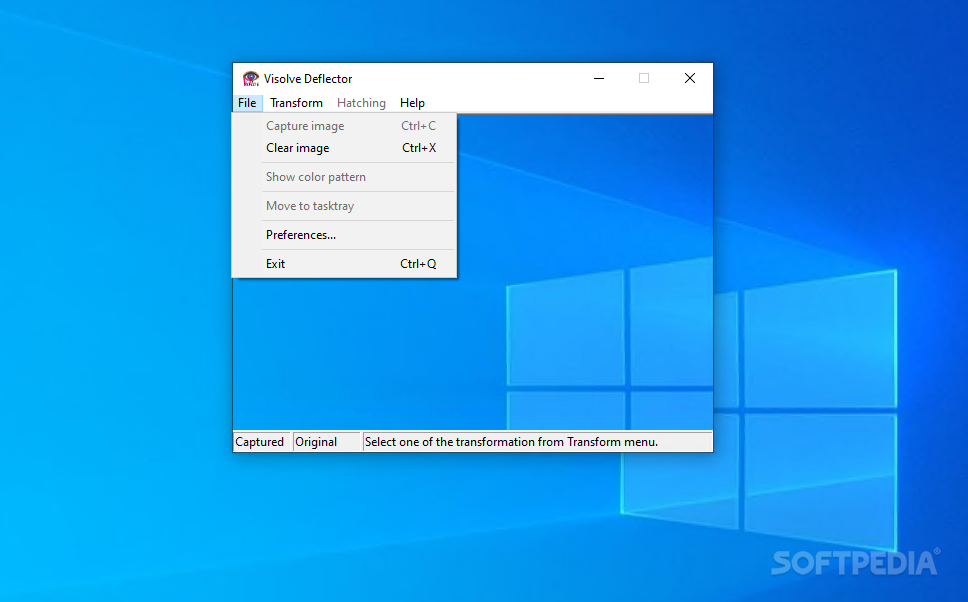
Task: Choose Exit from the File menu
Action: 344,264
